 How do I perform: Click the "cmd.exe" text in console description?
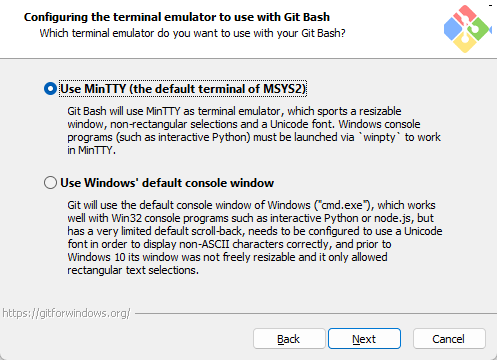342,205
